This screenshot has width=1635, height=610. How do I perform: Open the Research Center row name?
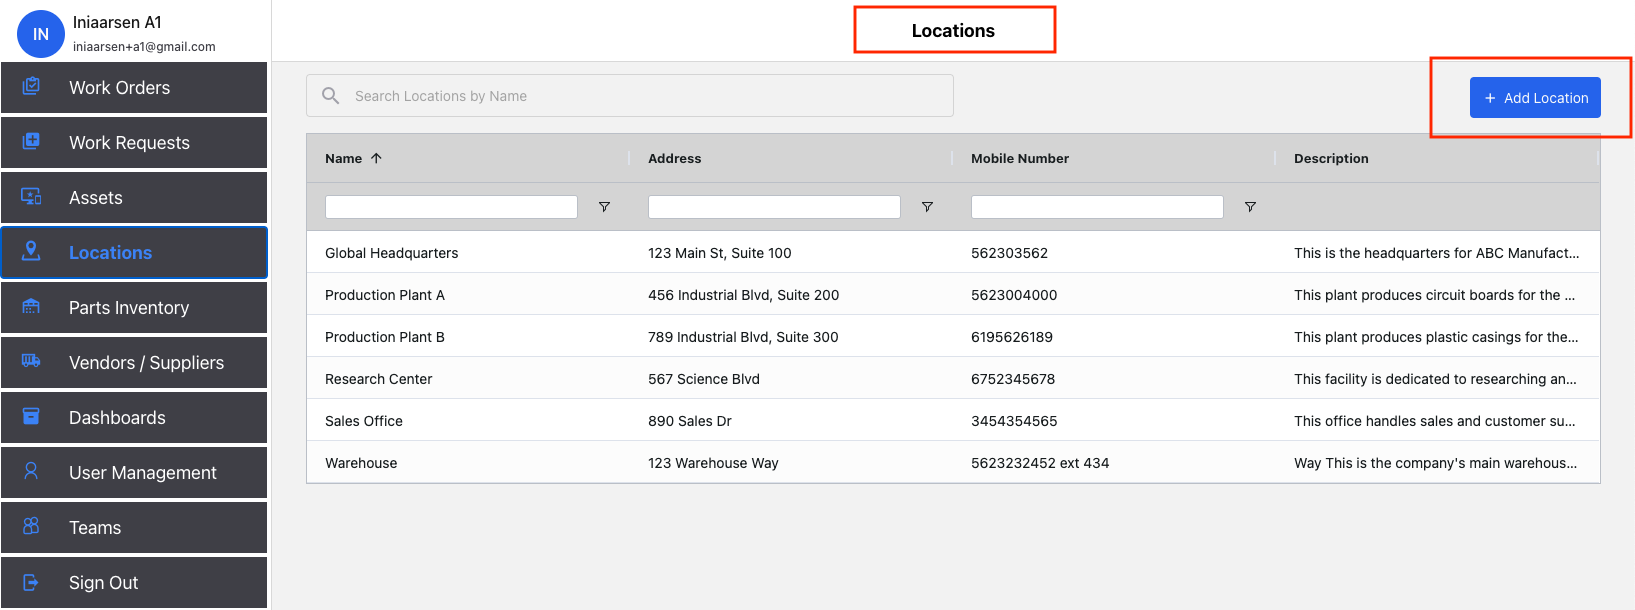point(379,379)
